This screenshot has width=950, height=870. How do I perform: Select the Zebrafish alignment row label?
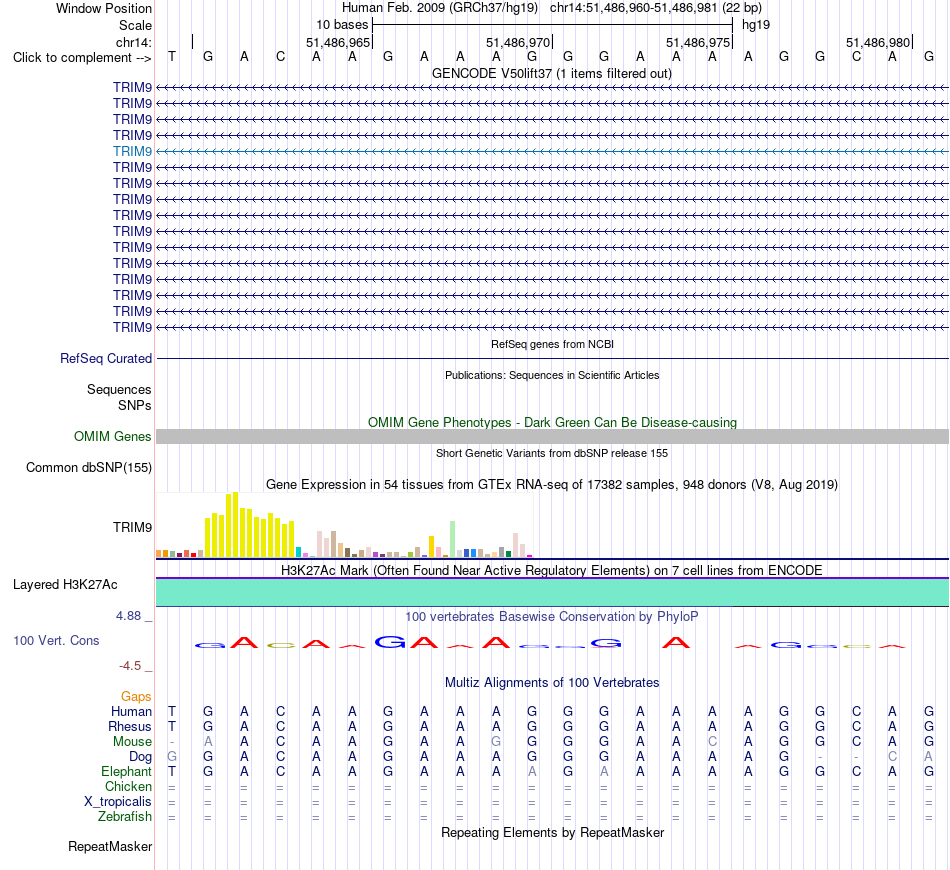click(x=125, y=816)
